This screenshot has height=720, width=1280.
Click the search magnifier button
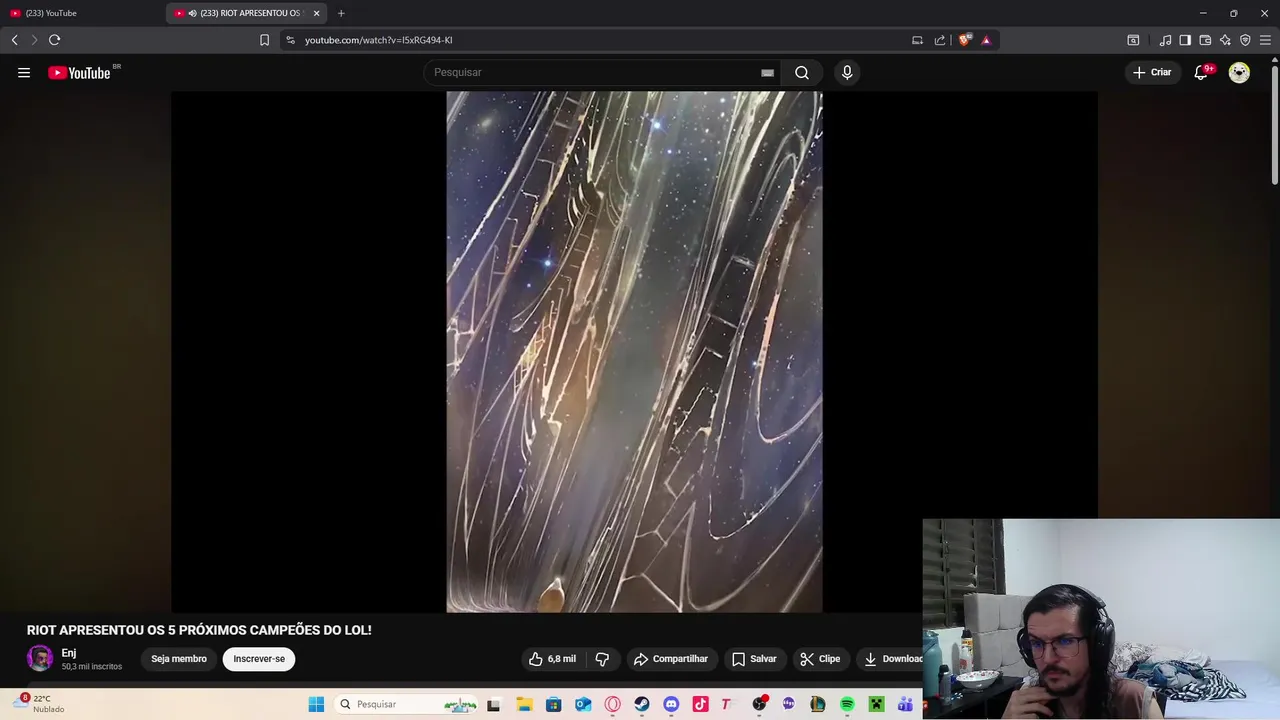[x=802, y=72]
